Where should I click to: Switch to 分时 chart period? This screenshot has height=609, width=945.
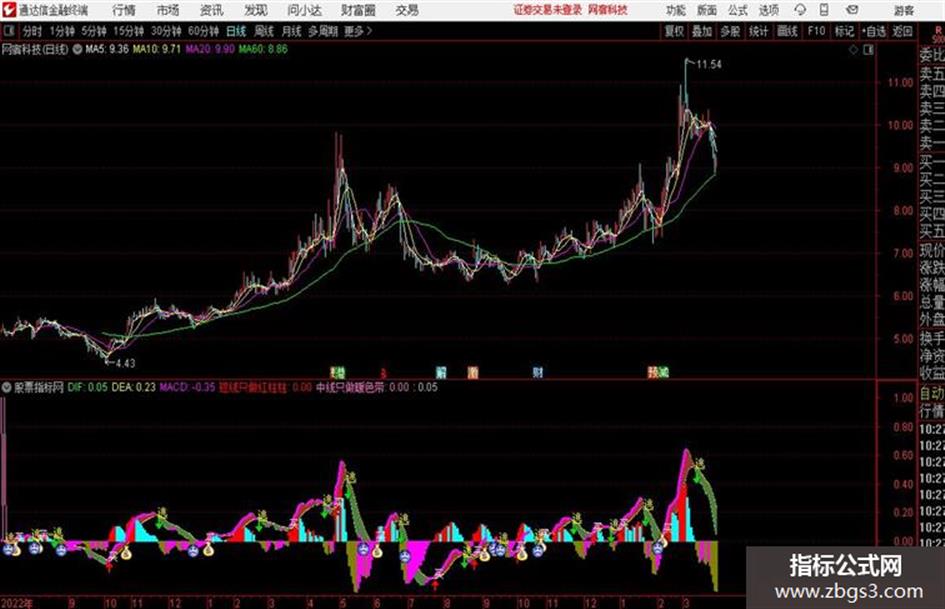click(x=33, y=31)
